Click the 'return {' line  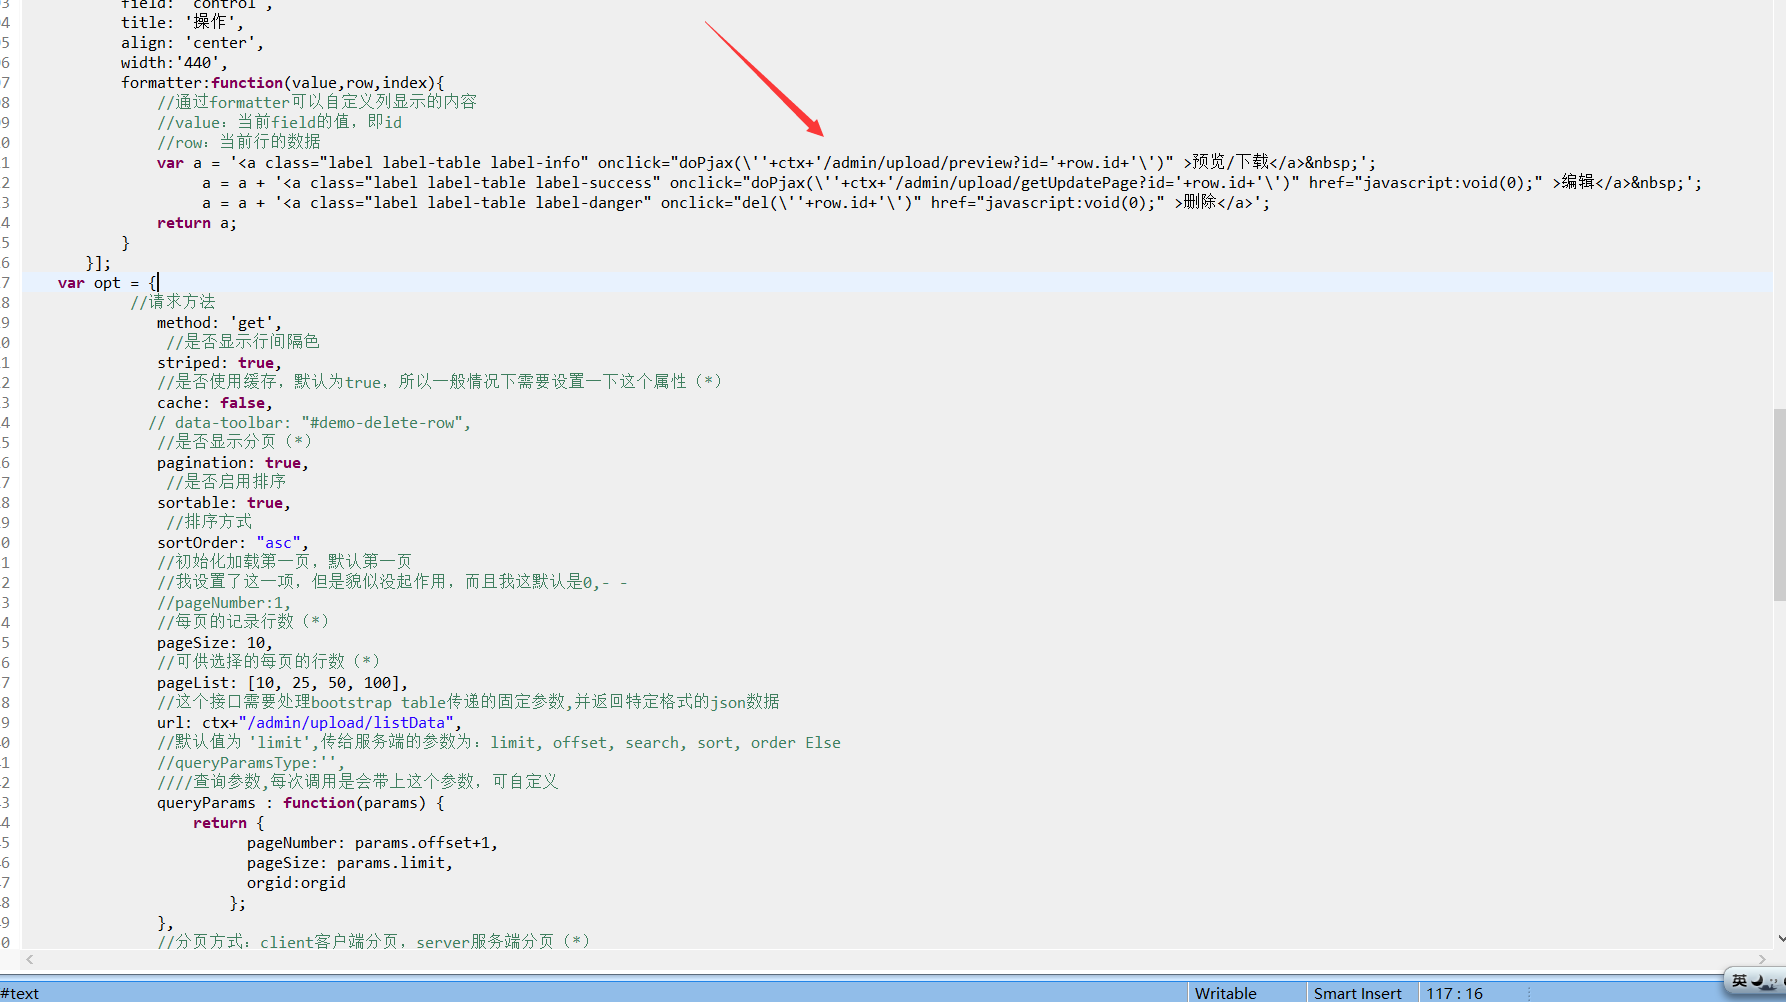228,823
